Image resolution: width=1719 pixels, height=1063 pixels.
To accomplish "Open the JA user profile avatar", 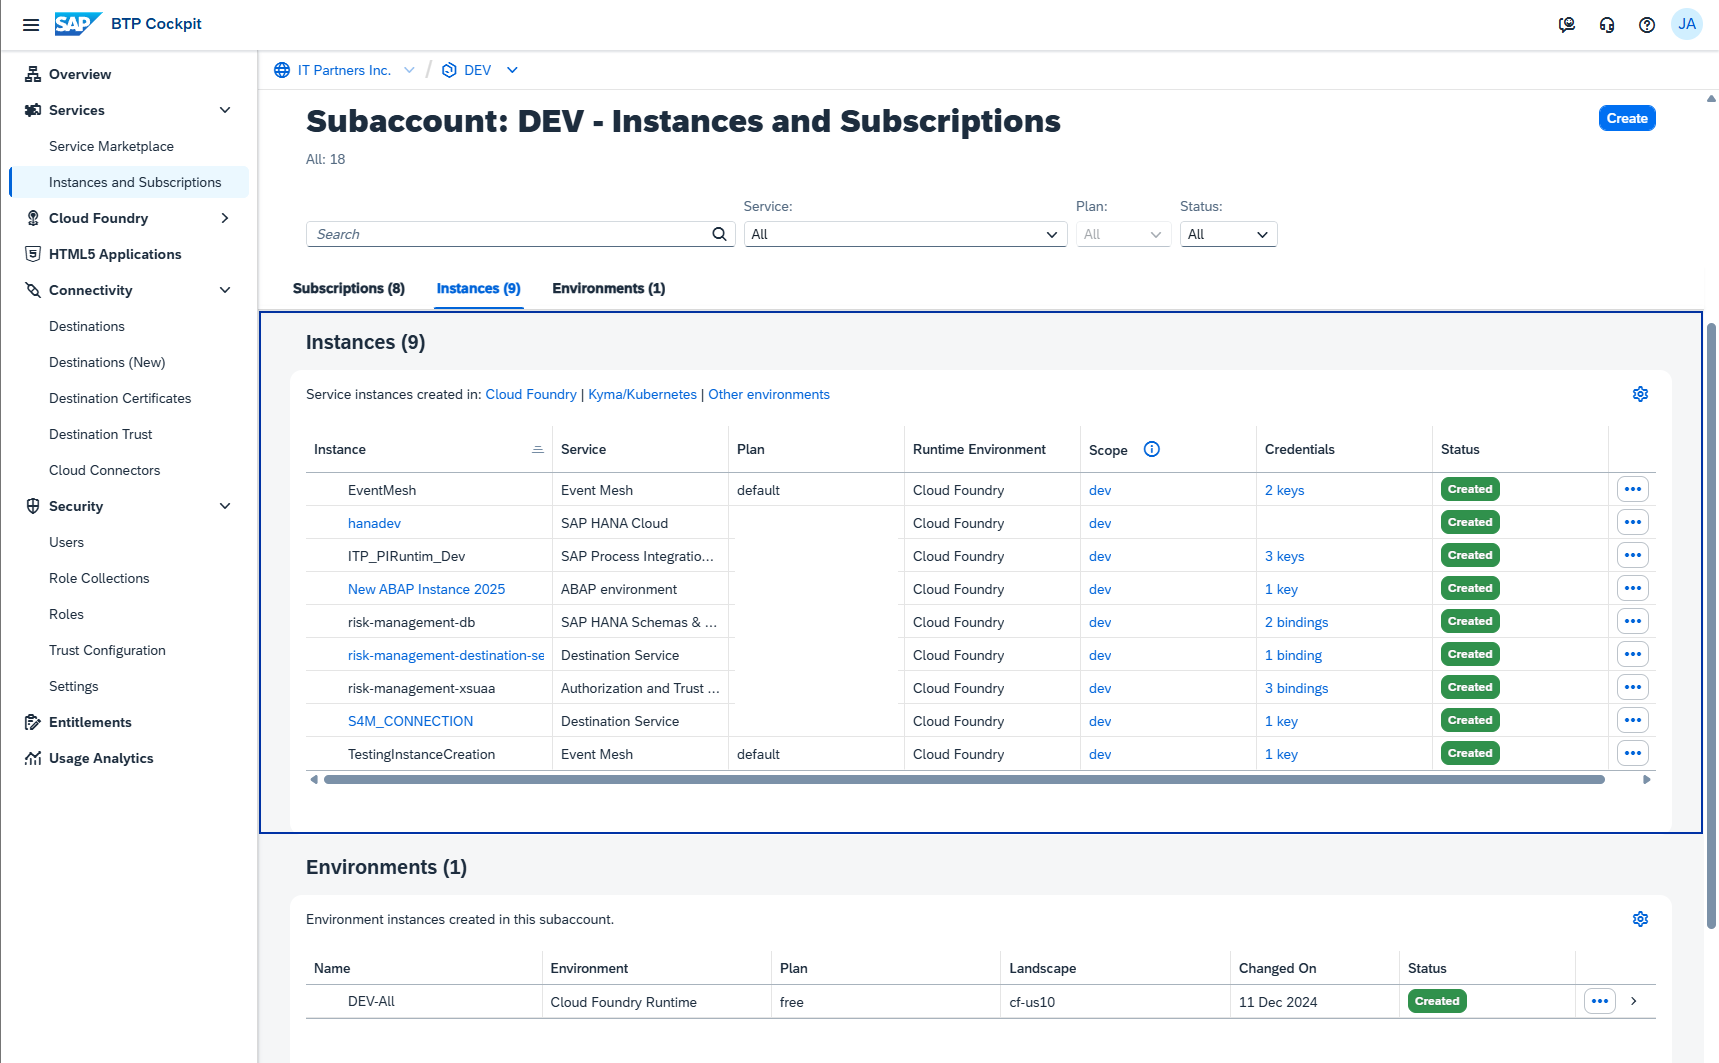I will (1687, 24).
